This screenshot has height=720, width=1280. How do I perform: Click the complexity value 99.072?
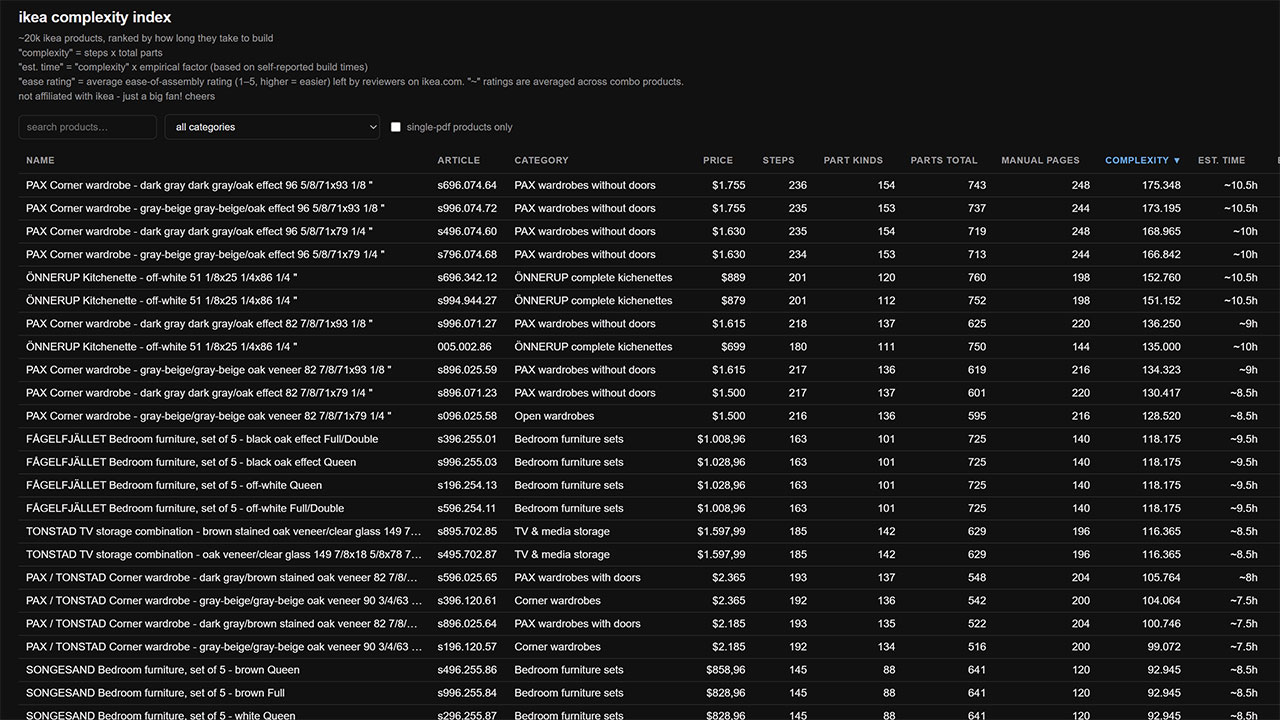[x=1164, y=645]
